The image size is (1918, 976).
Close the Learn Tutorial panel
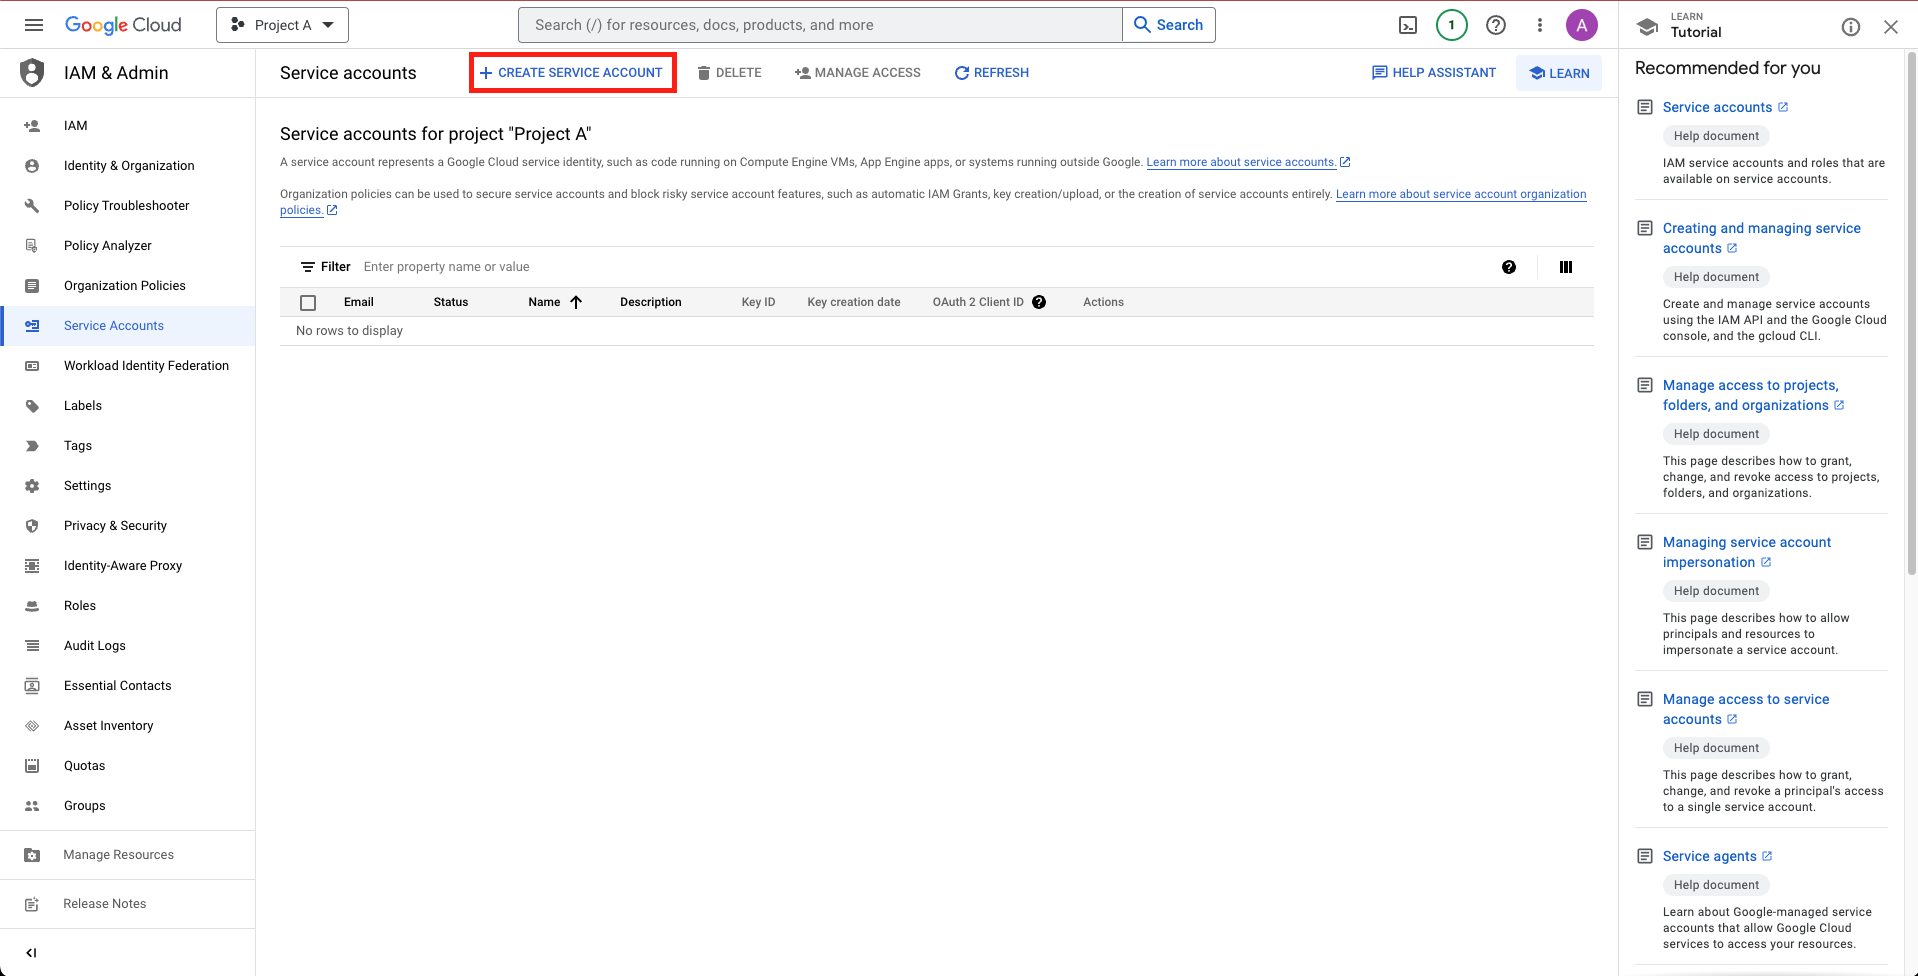tap(1891, 27)
